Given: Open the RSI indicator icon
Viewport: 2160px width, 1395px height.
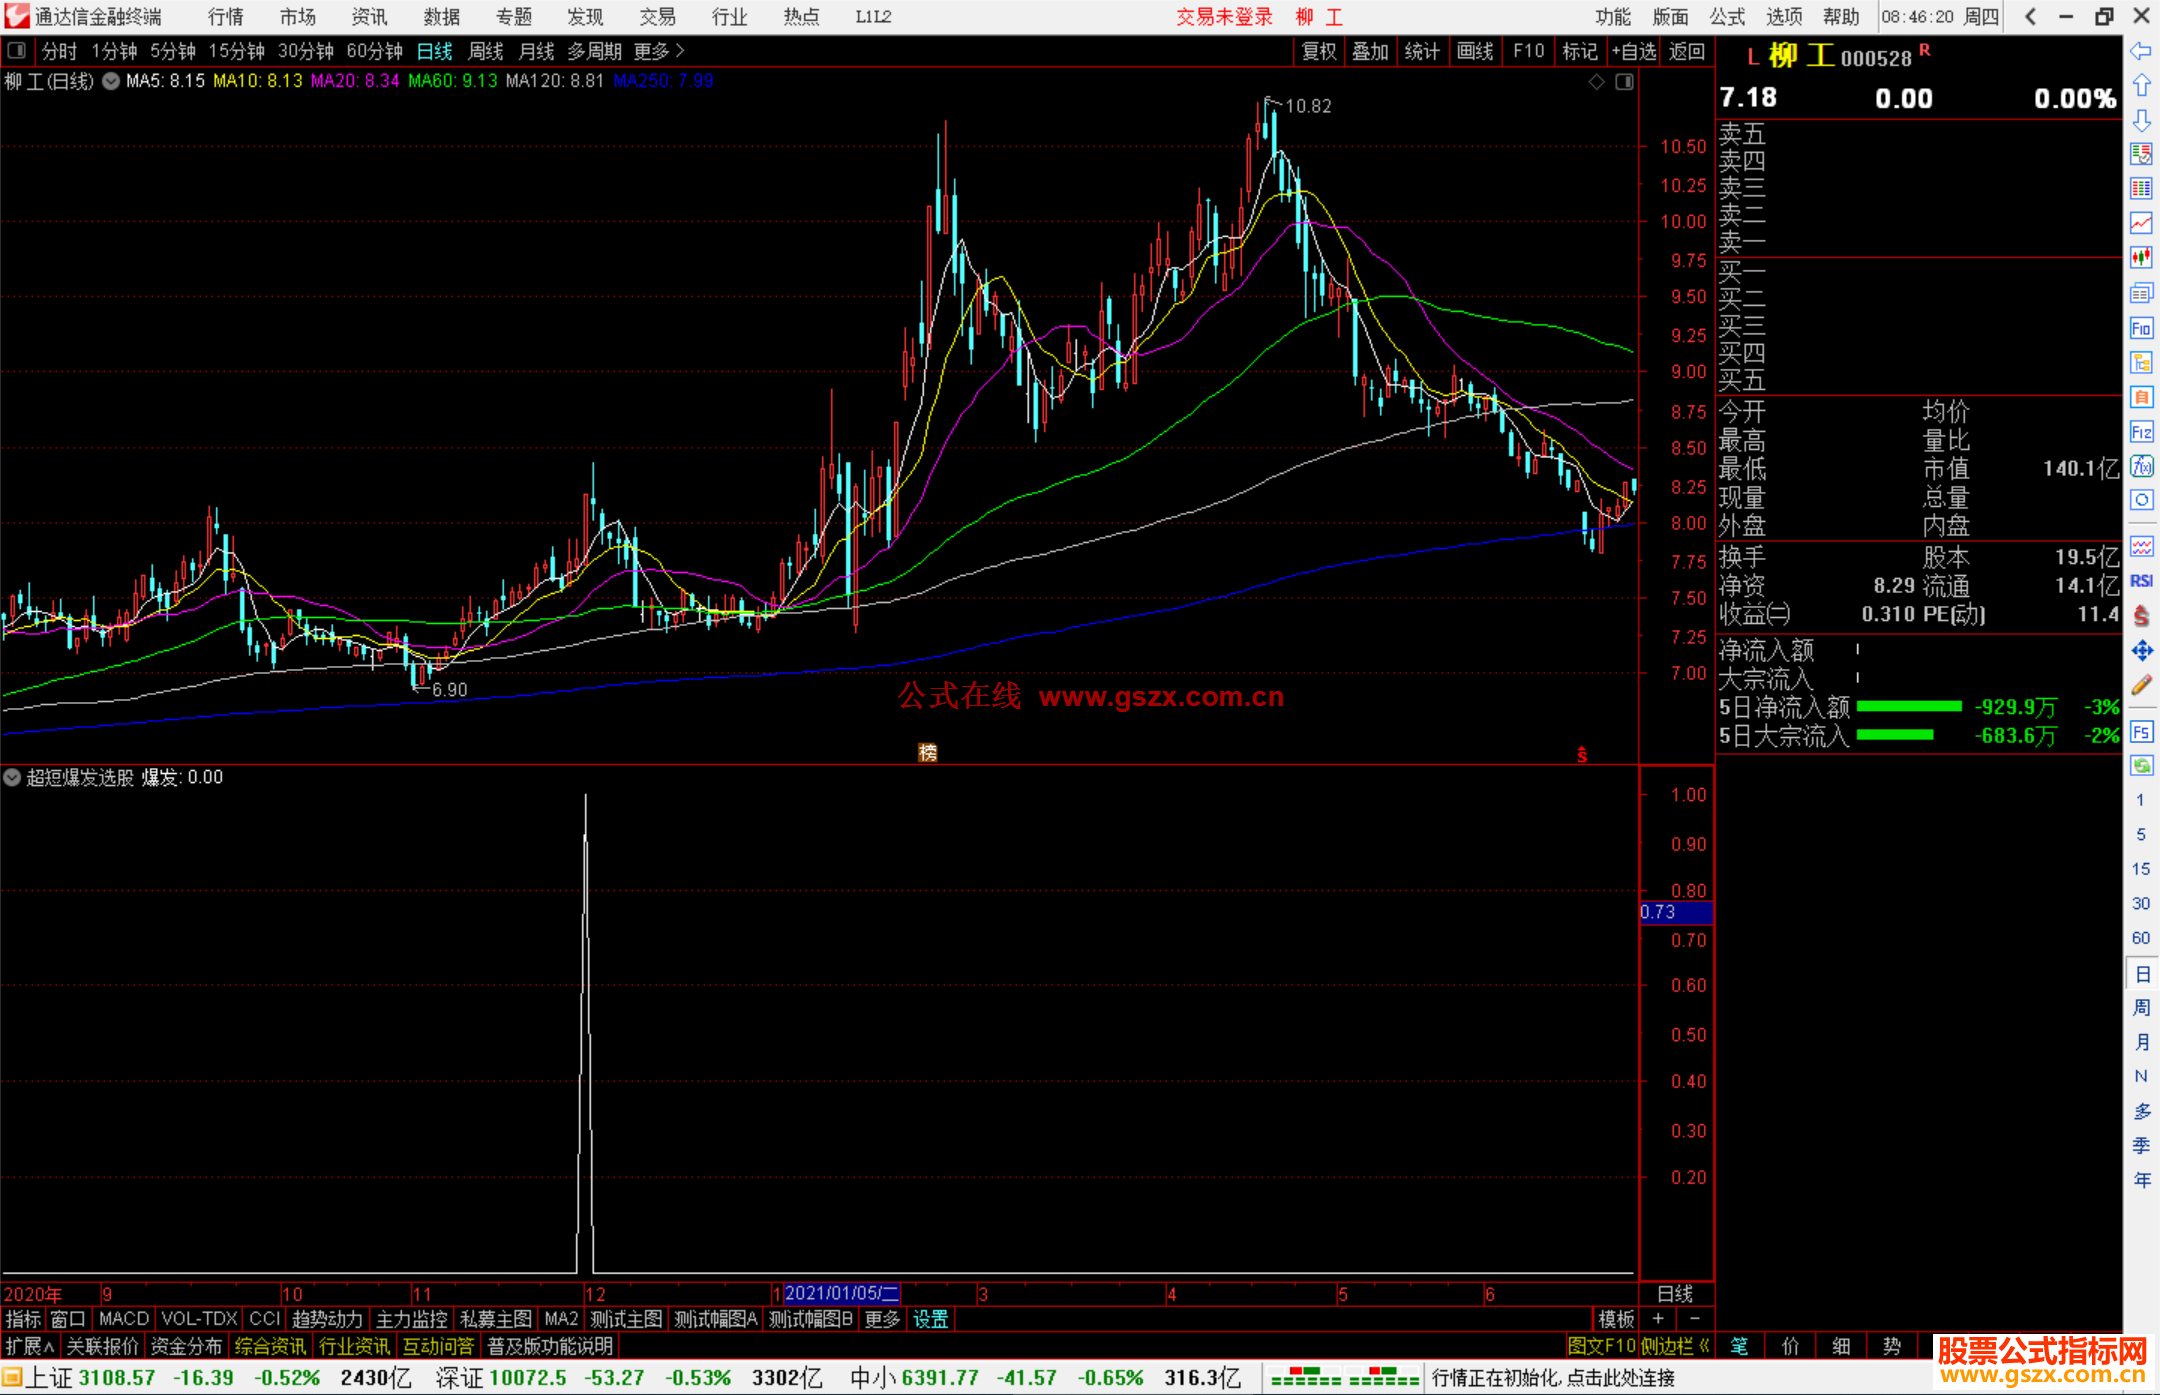Looking at the screenshot, I should 2140,581.
